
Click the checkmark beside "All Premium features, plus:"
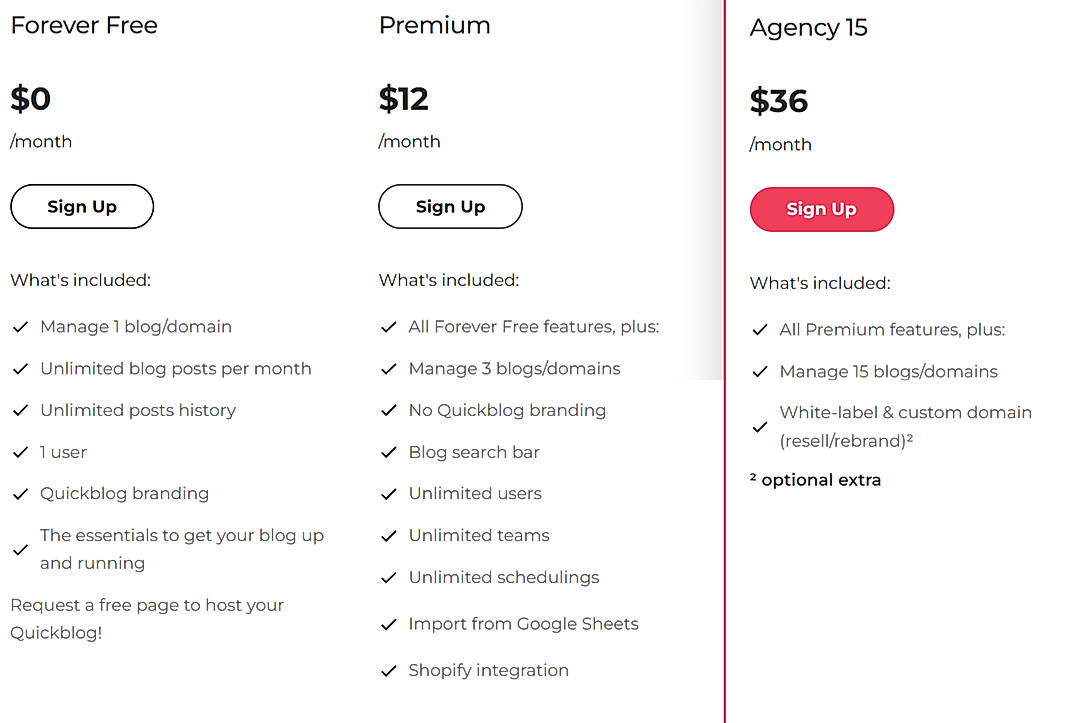[x=760, y=329]
